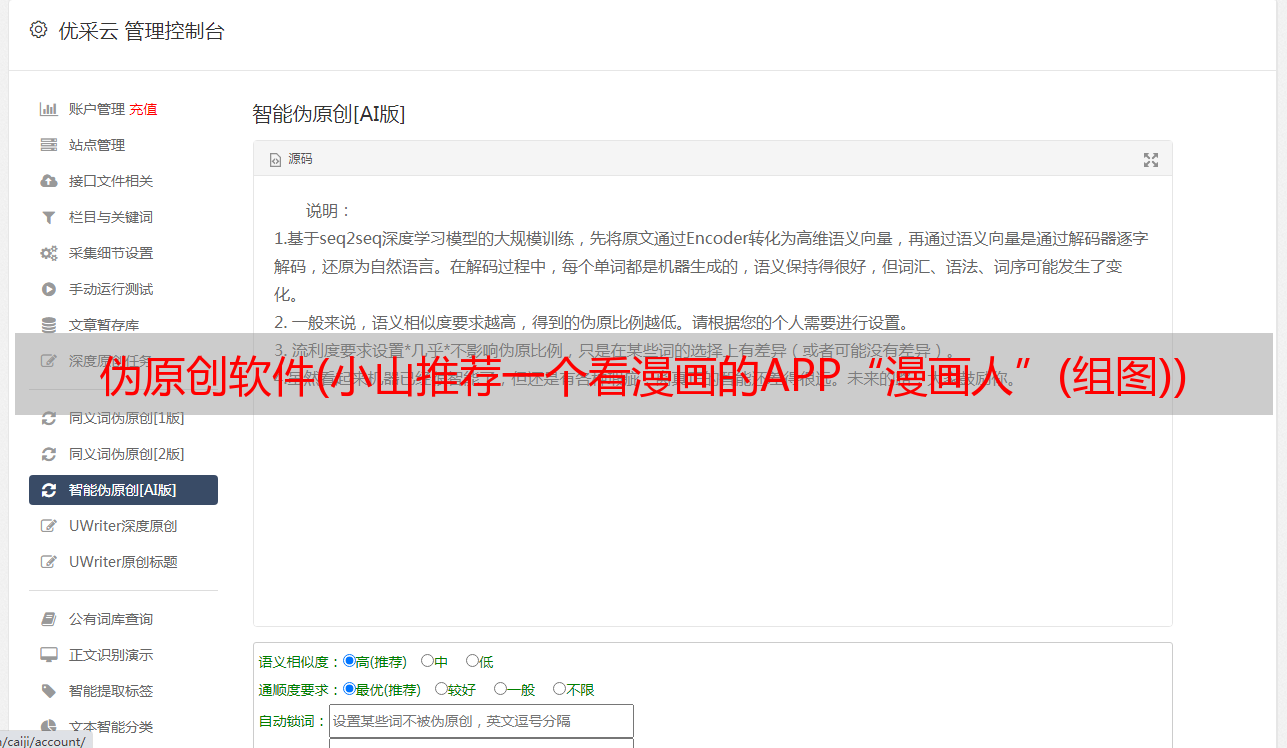
Task: Click the funnel icon for 栏目与关键词
Action: click(x=48, y=217)
